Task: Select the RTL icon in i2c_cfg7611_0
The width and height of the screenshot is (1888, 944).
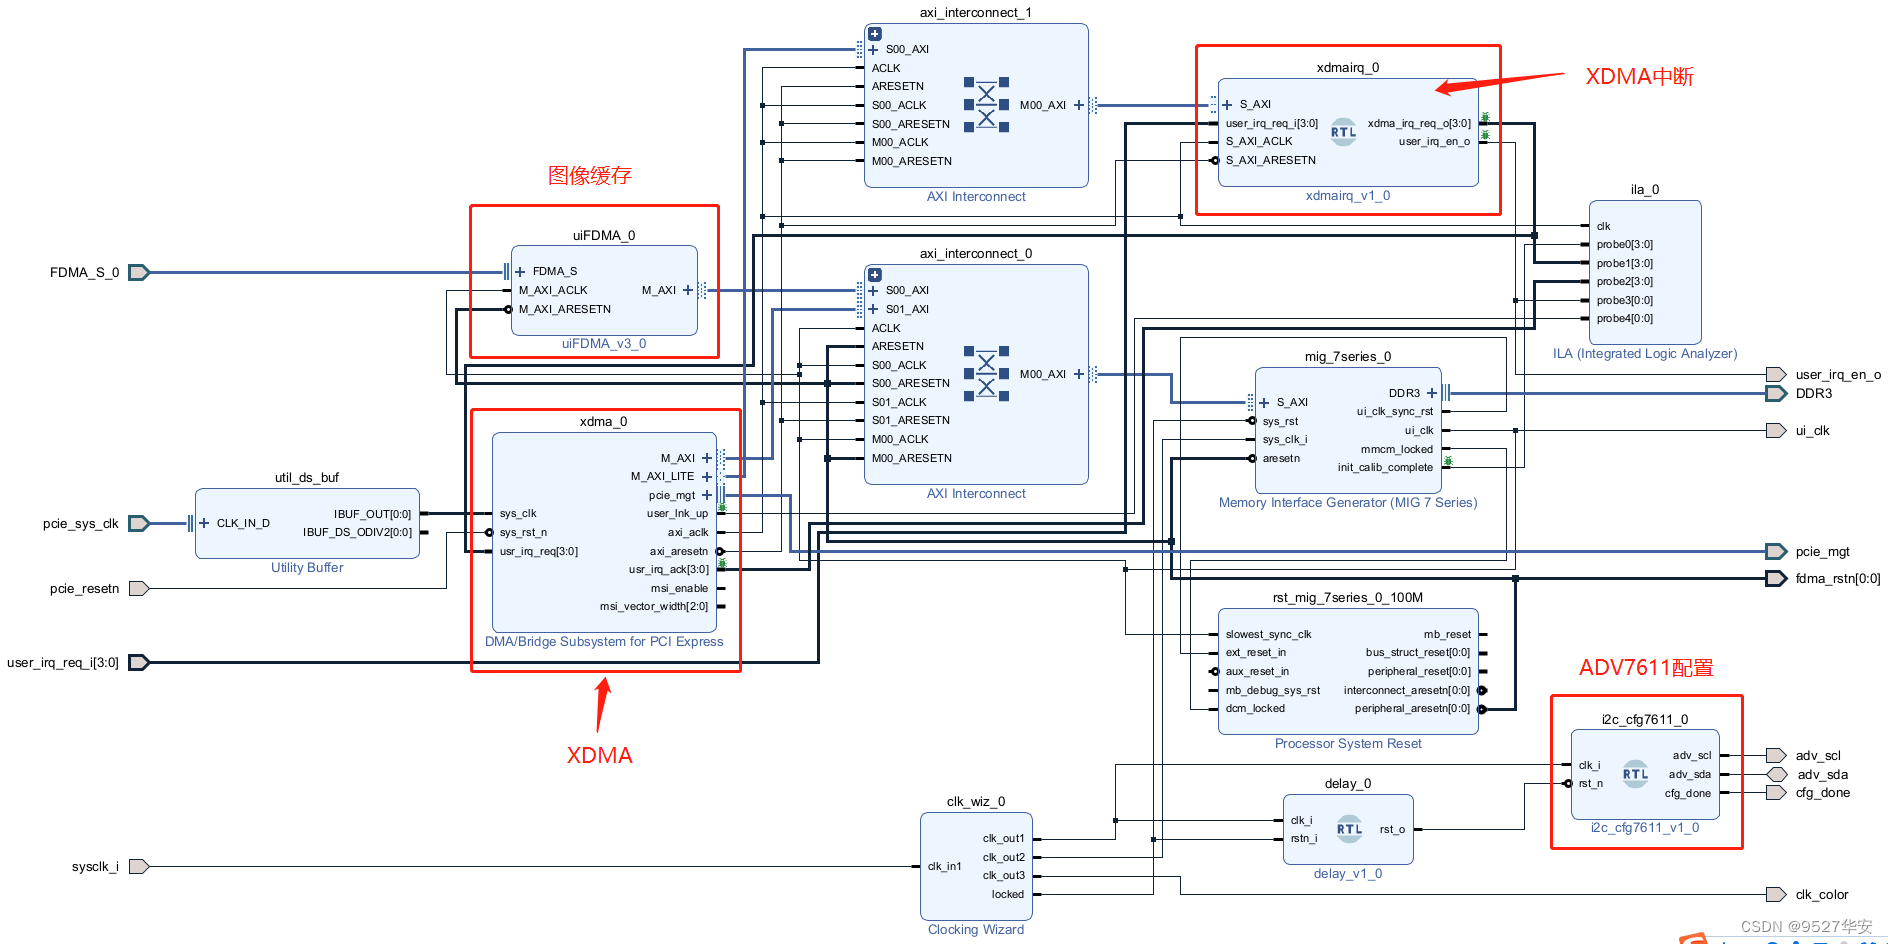Action: 1635,774
